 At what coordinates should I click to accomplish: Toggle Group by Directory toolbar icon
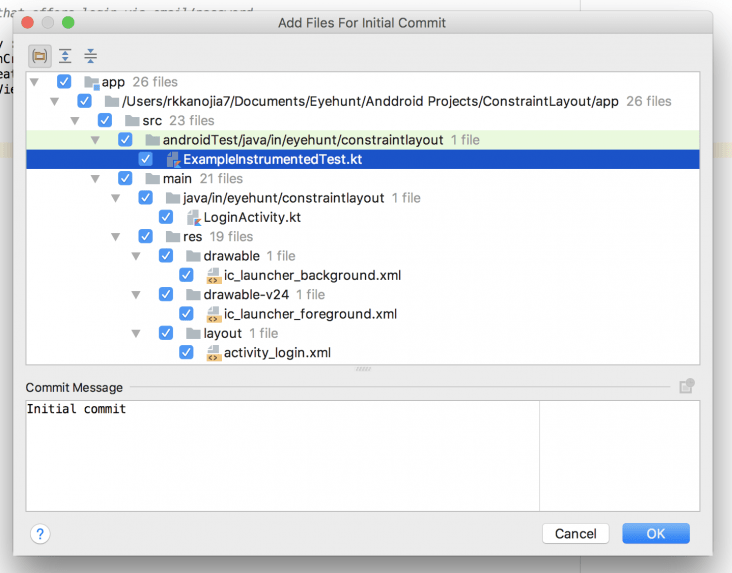[40, 56]
